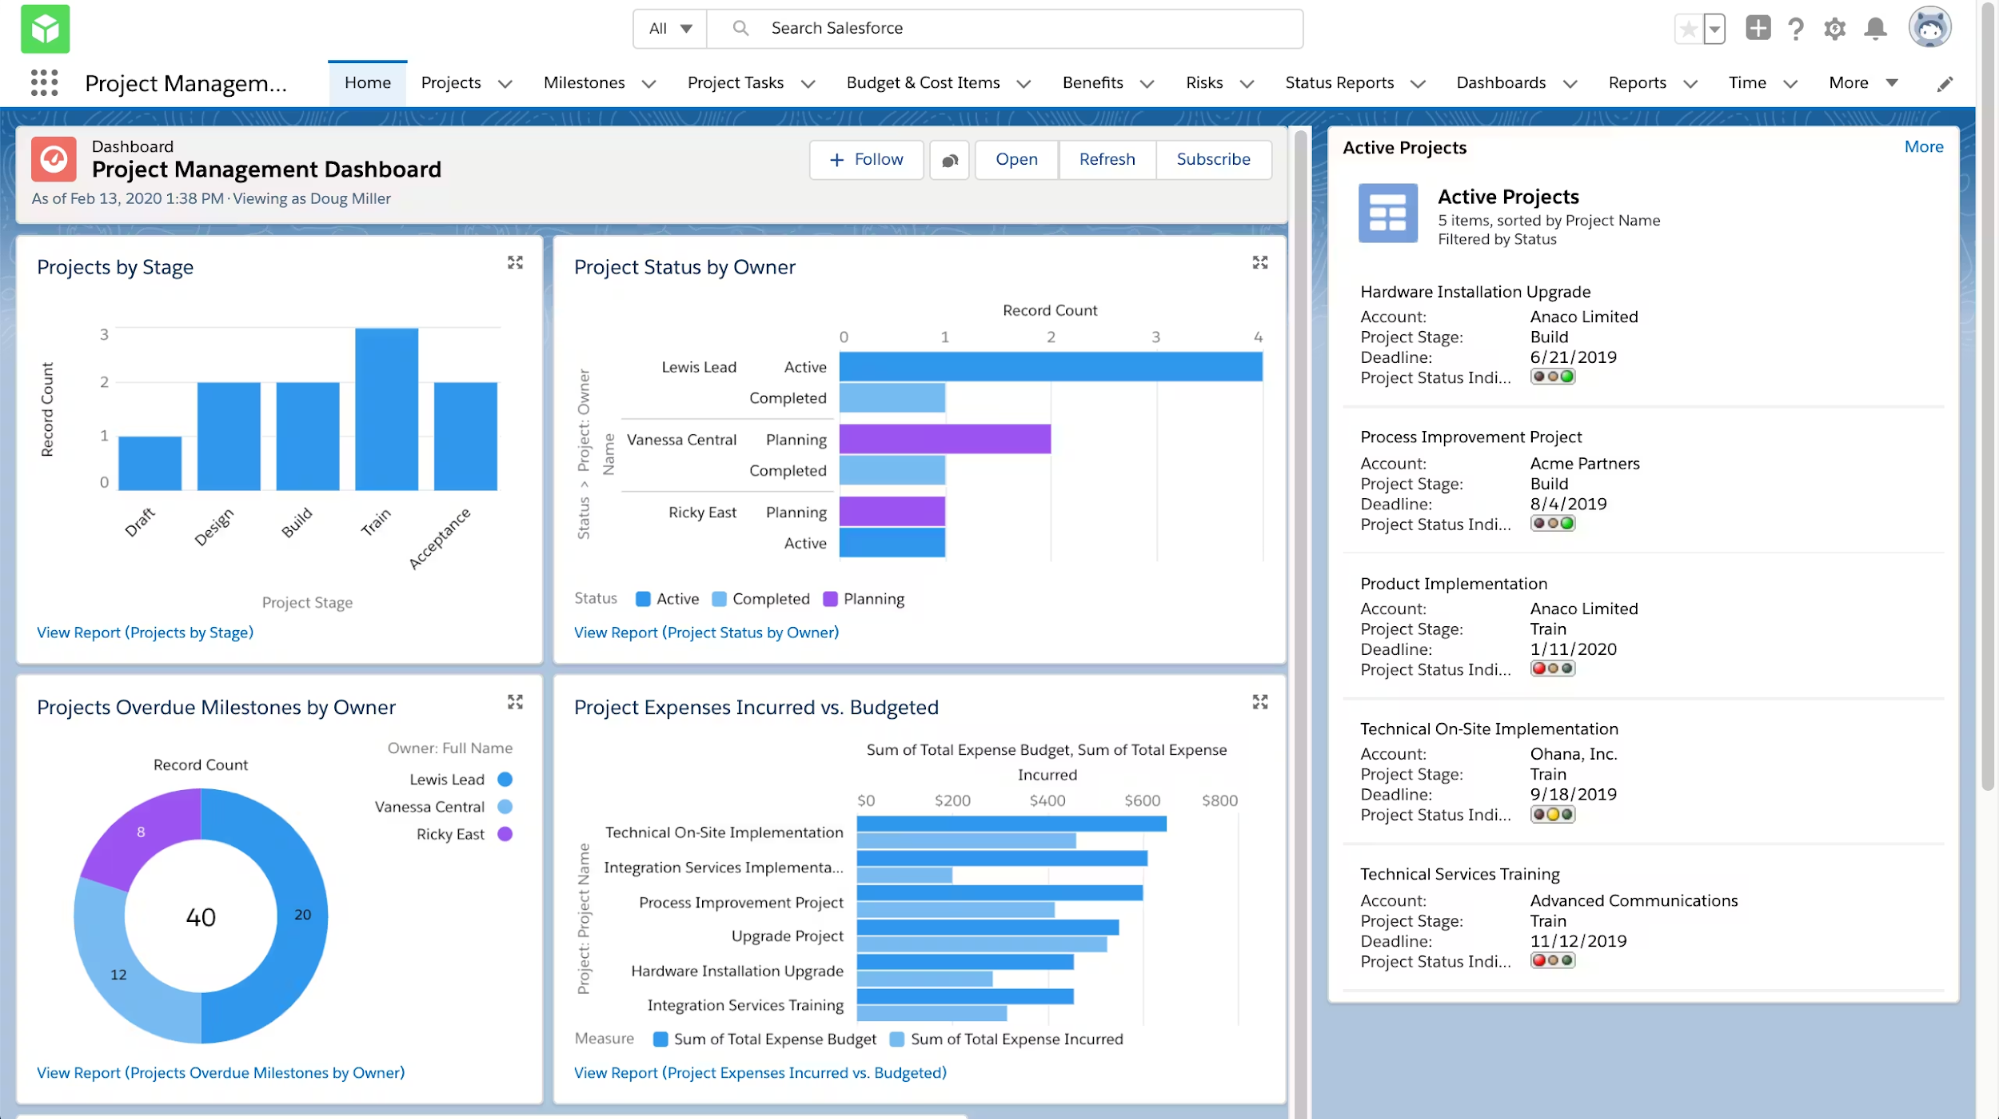This screenshot has width=1999, height=1120.
Task: Expand the Project Status by Owner chart
Action: (1260, 263)
